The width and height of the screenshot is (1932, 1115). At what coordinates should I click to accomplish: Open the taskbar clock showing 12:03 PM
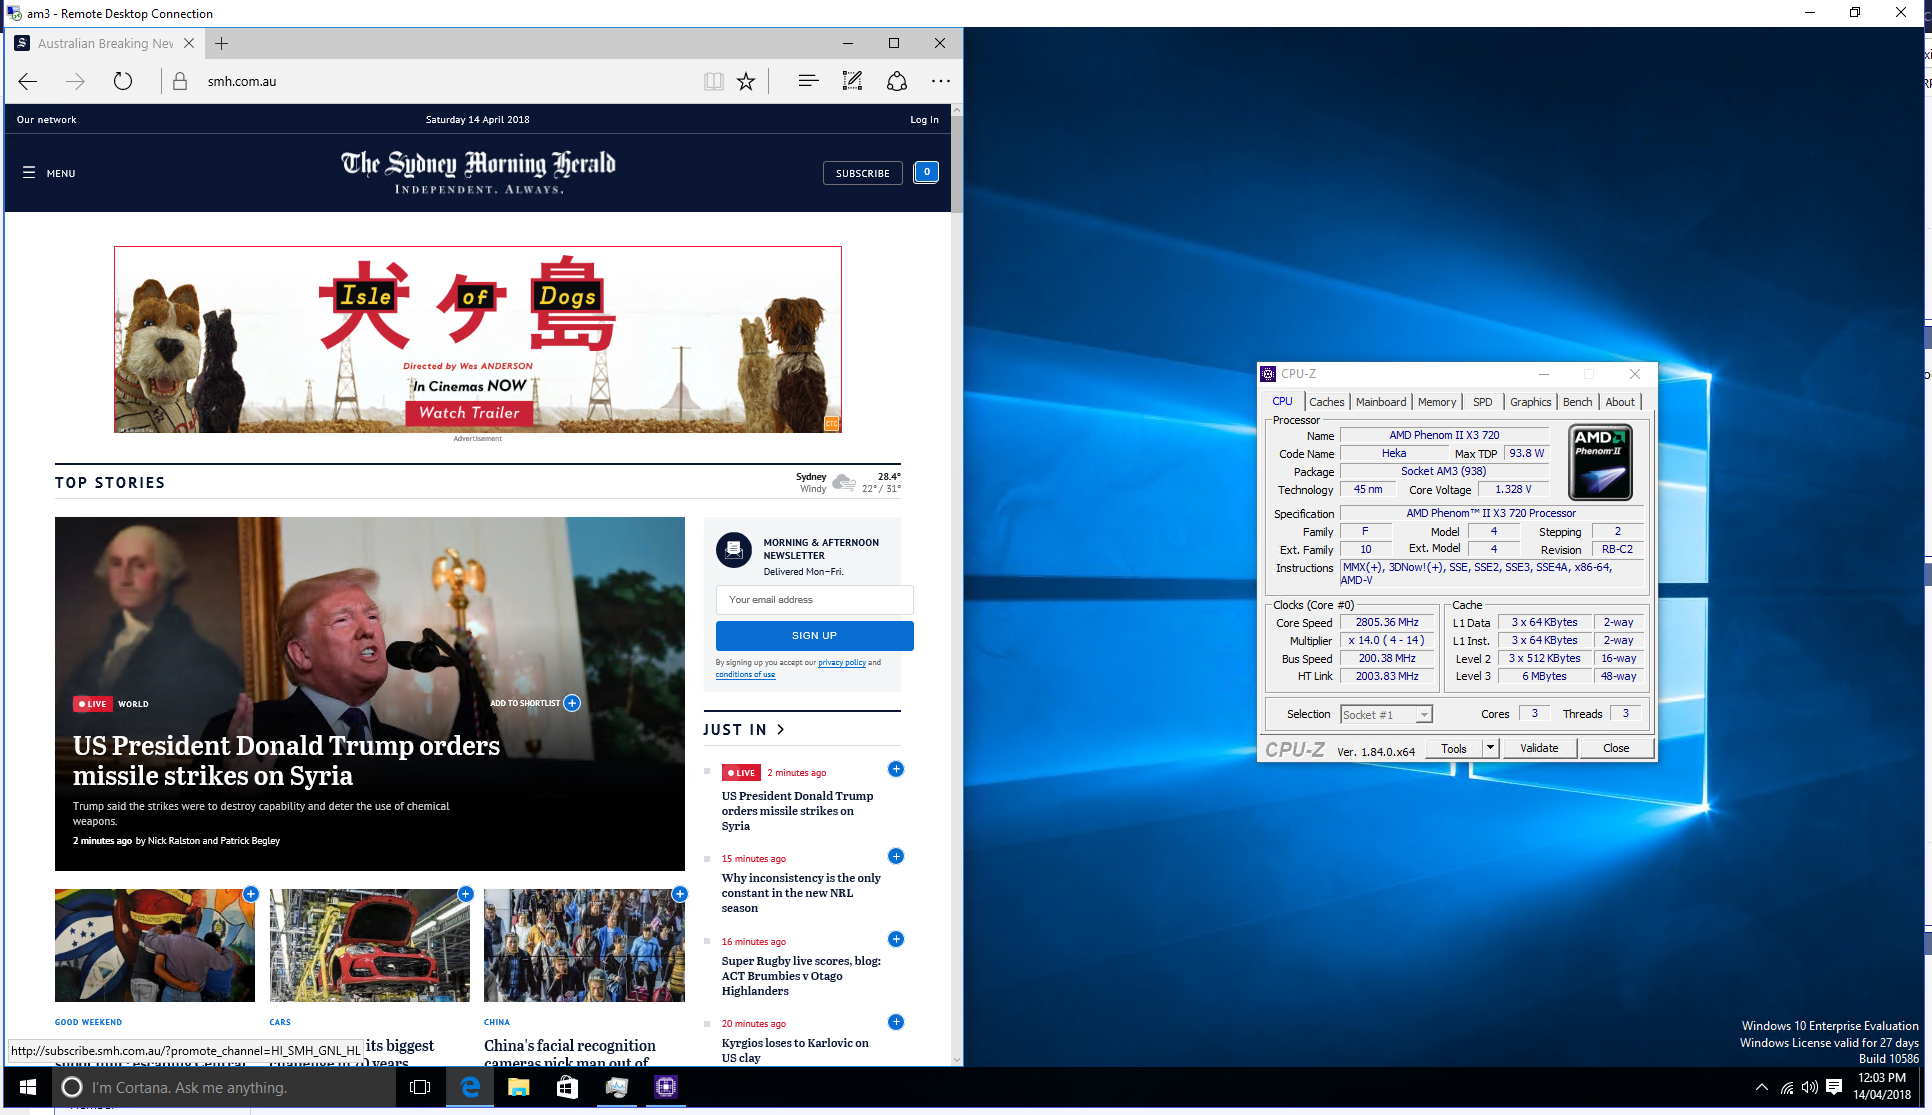[x=1882, y=1086]
